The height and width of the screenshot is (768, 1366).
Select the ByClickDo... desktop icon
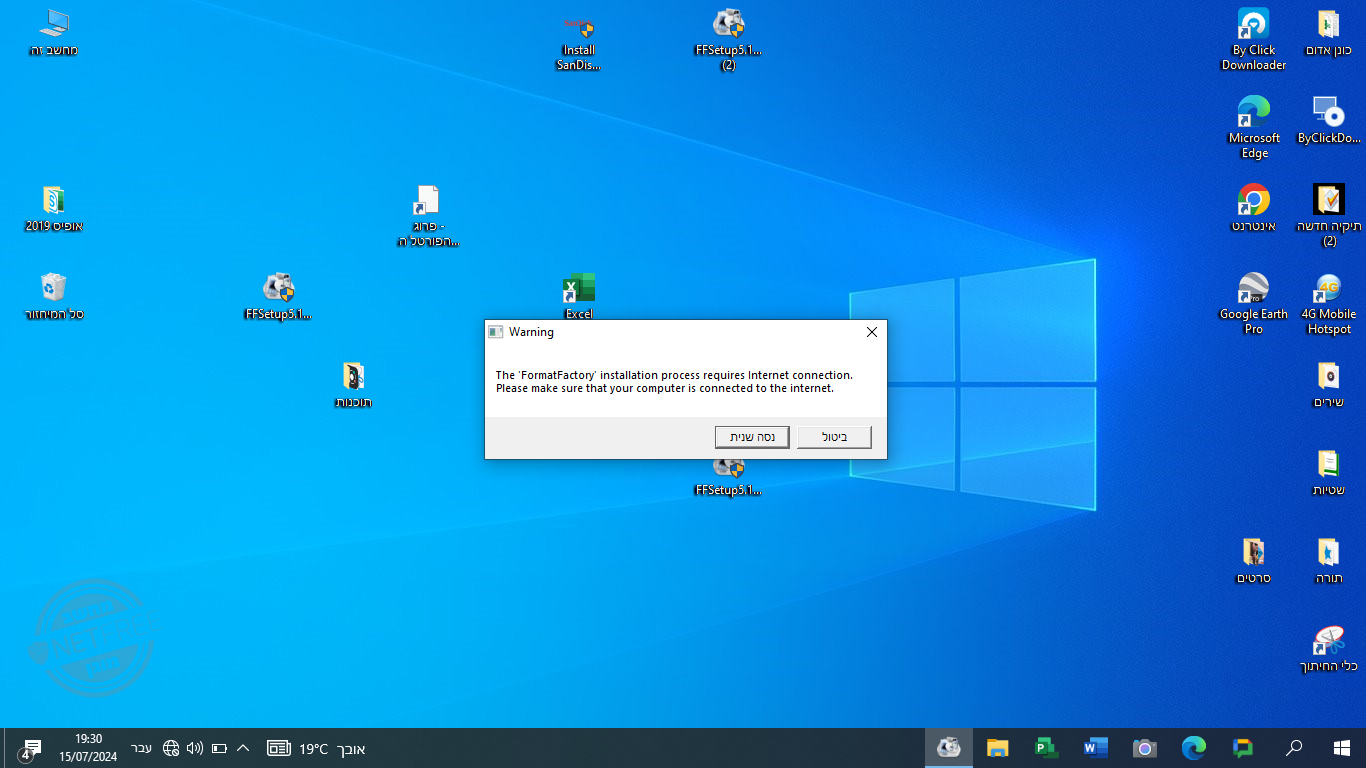coord(1329,120)
